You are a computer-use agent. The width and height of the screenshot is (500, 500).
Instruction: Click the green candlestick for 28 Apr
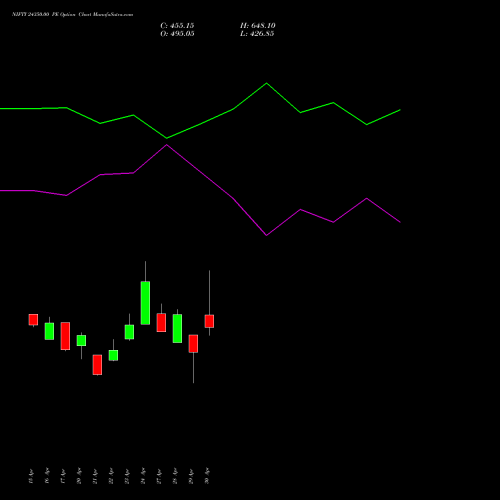pyautogui.click(x=177, y=328)
